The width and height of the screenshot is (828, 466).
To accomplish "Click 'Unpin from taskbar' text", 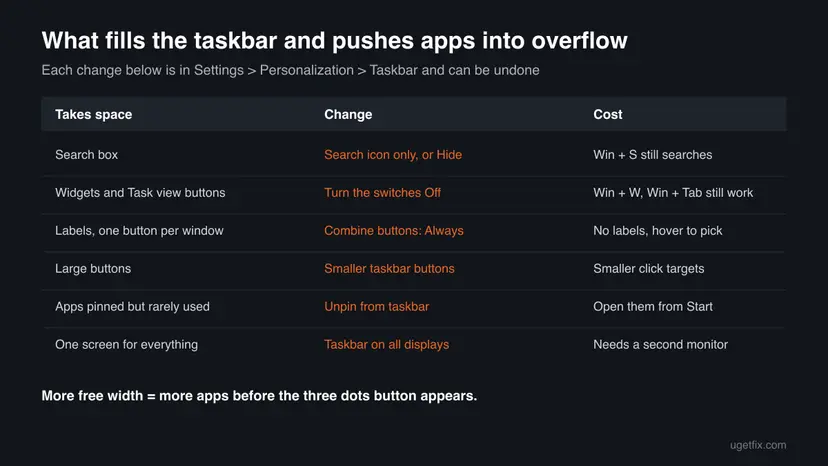I will [x=377, y=306].
